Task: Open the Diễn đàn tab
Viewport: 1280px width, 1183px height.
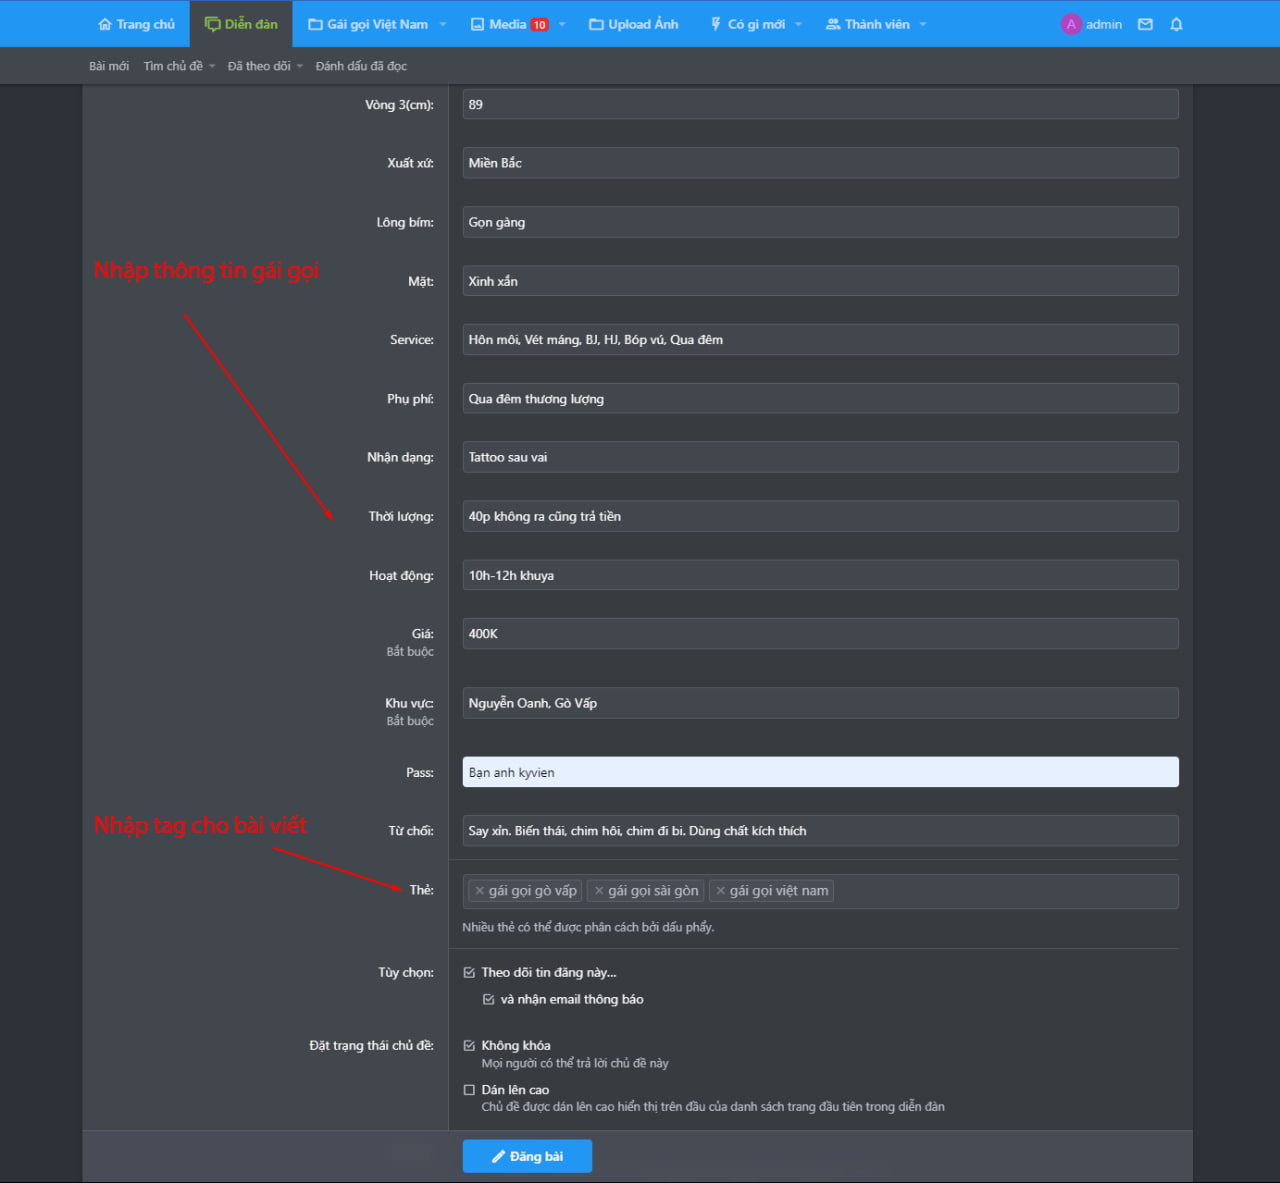Action: [241, 24]
